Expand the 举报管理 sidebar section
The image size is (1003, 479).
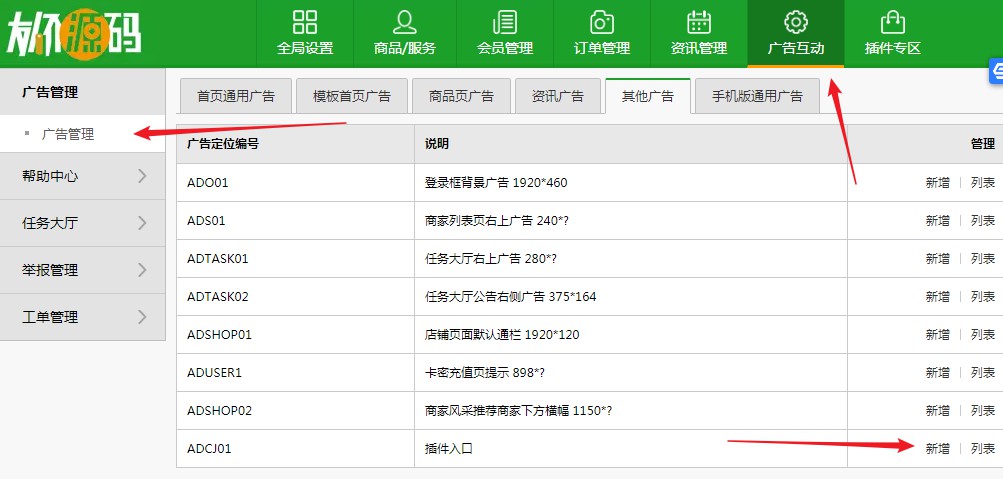point(82,270)
